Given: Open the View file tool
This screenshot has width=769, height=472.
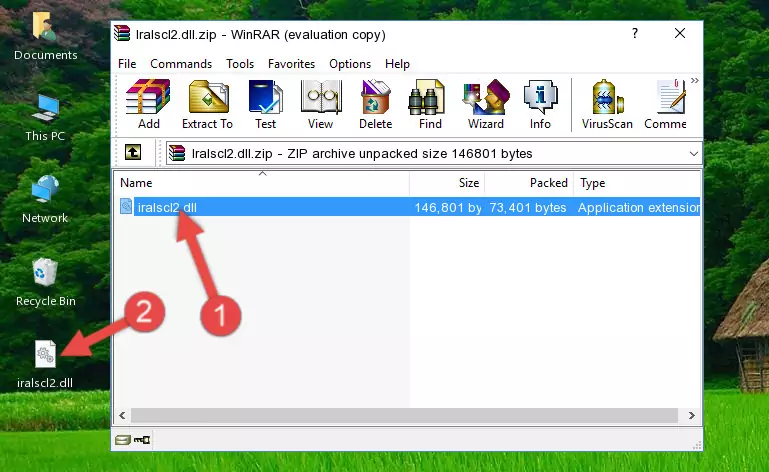Looking at the screenshot, I should (321, 104).
